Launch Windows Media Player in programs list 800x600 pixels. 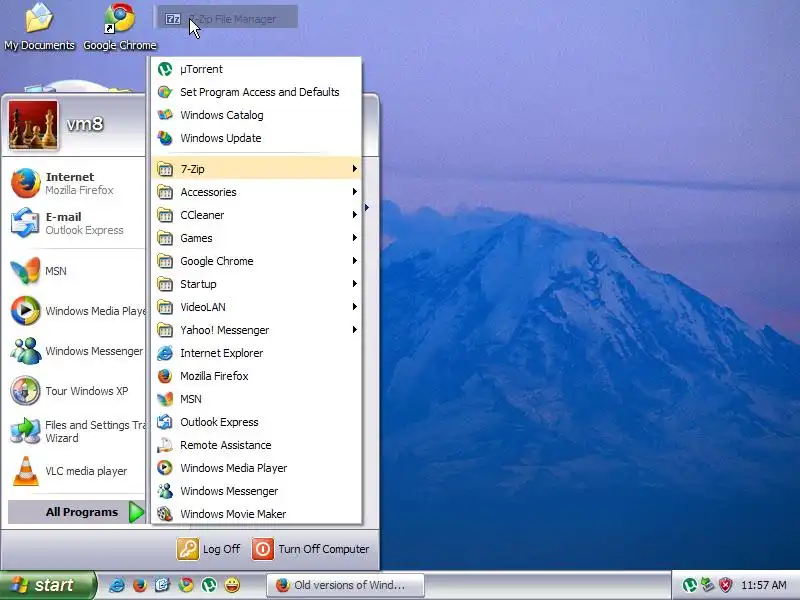257,468
